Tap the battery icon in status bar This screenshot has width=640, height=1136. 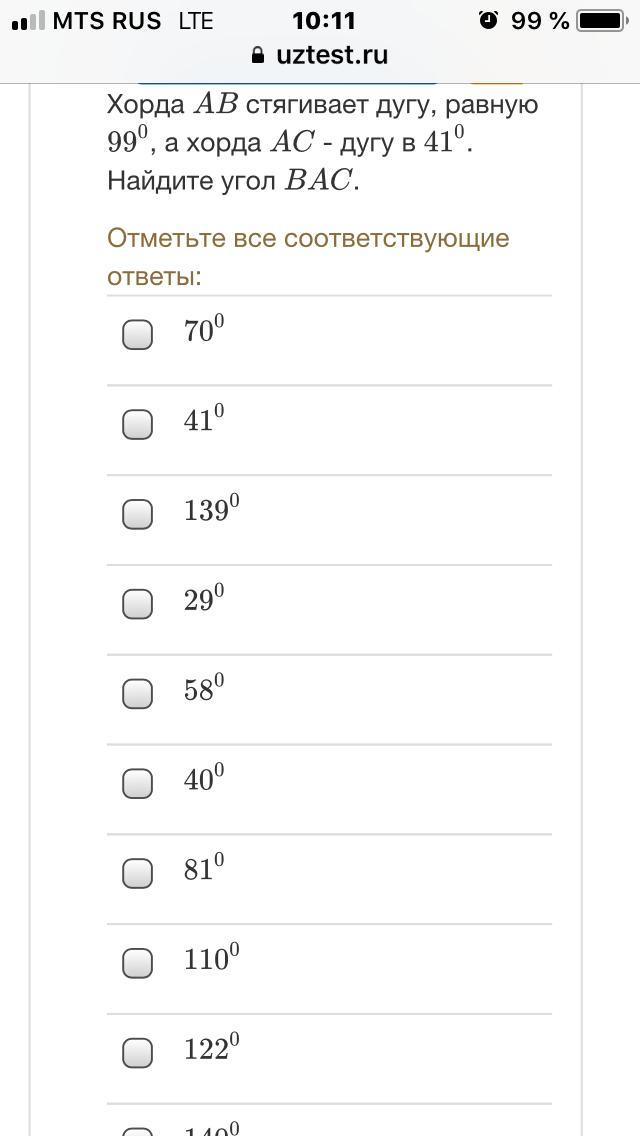pos(601,20)
